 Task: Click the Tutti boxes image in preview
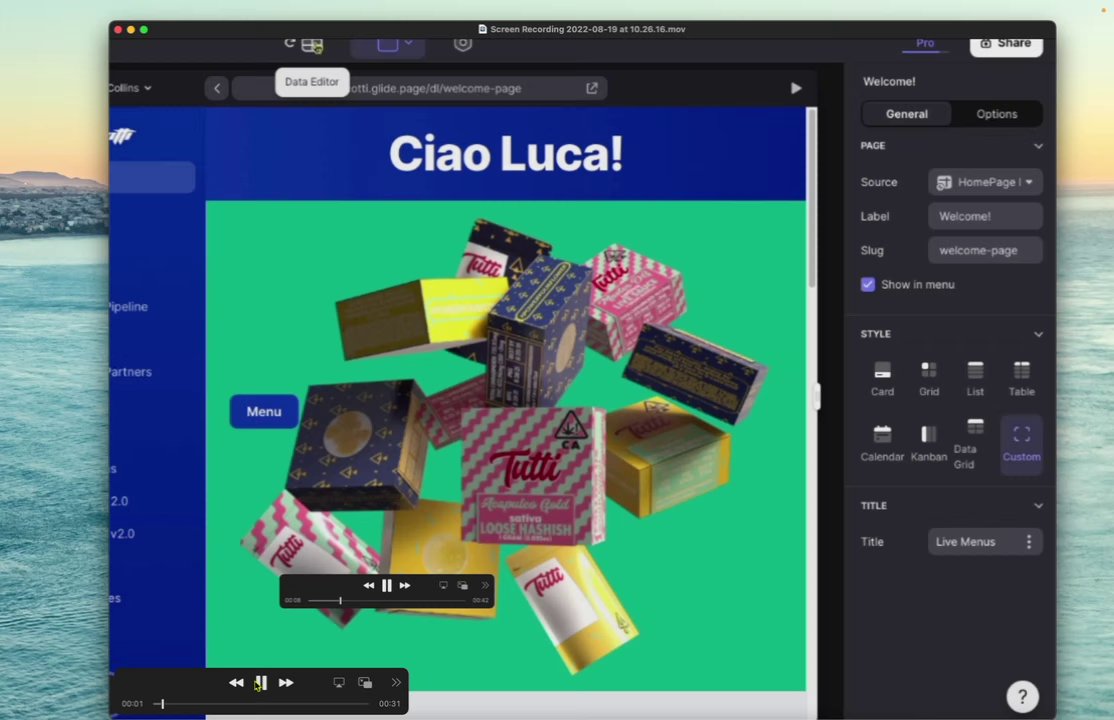click(506, 446)
